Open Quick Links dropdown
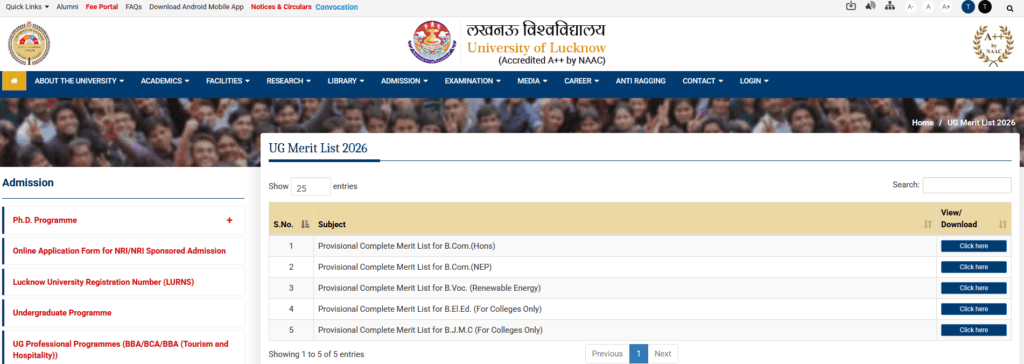 click(x=27, y=7)
